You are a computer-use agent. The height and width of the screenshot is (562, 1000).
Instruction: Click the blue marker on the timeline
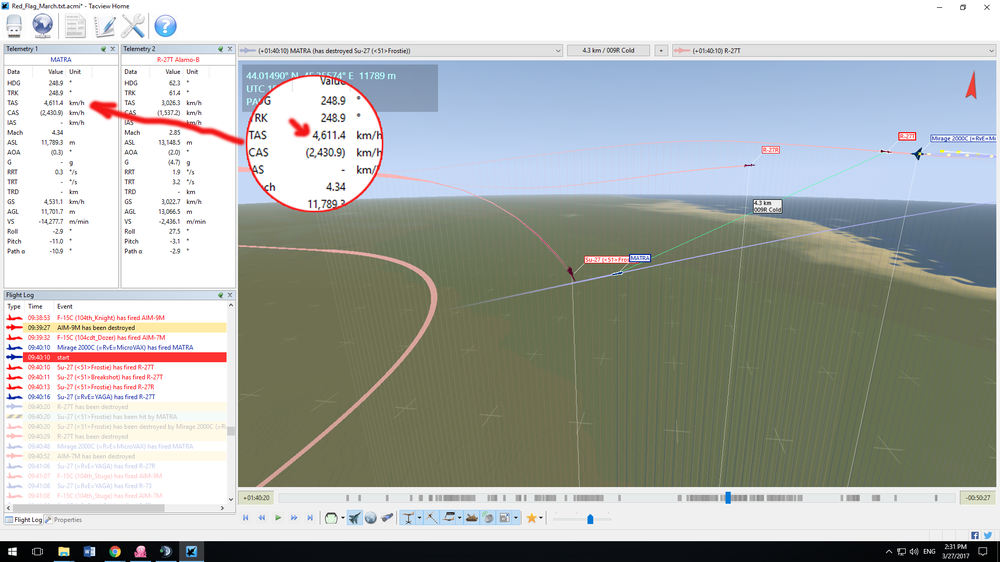click(x=728, y=498)
